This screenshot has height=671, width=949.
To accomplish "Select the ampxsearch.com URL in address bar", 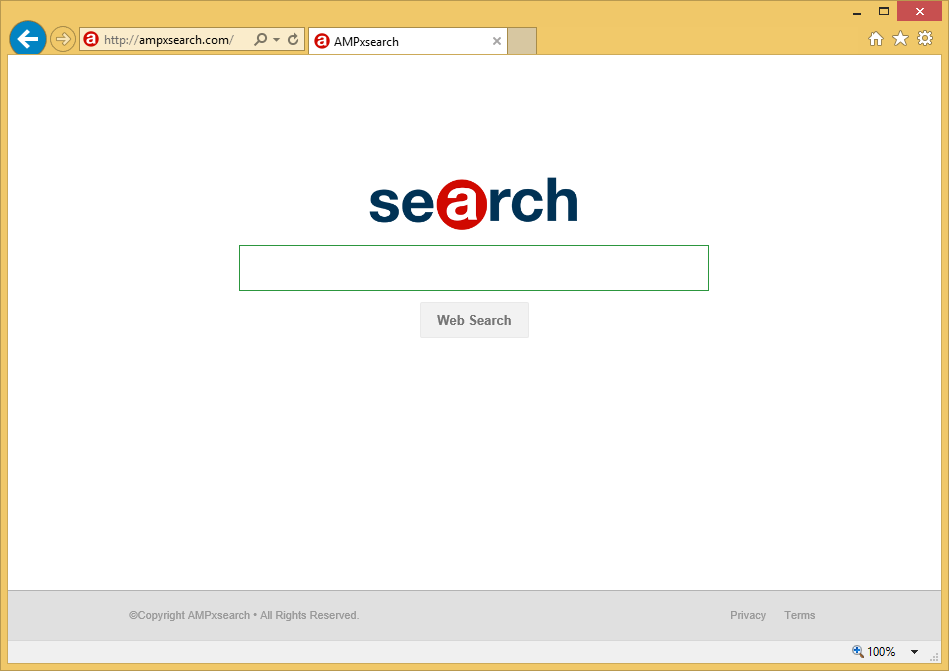I will pyautogui.click(x=169, y=40).
